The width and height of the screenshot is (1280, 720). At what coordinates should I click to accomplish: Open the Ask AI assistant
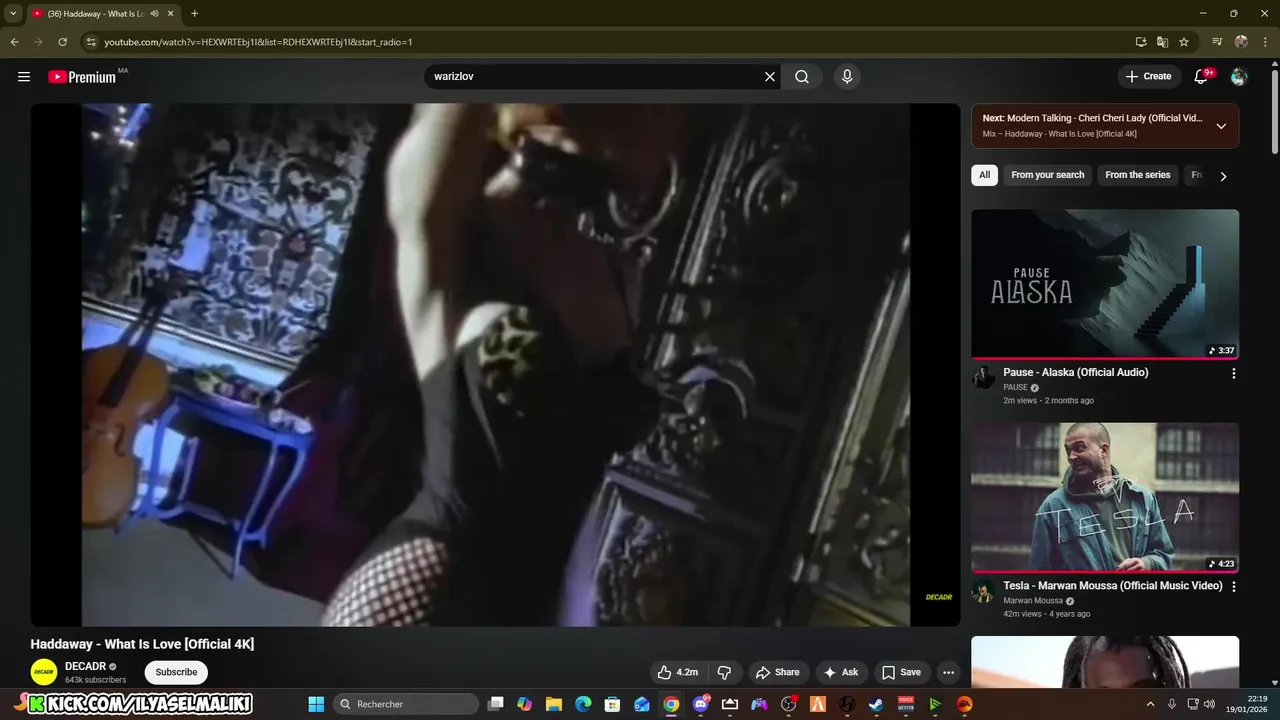tap(840, 672)
